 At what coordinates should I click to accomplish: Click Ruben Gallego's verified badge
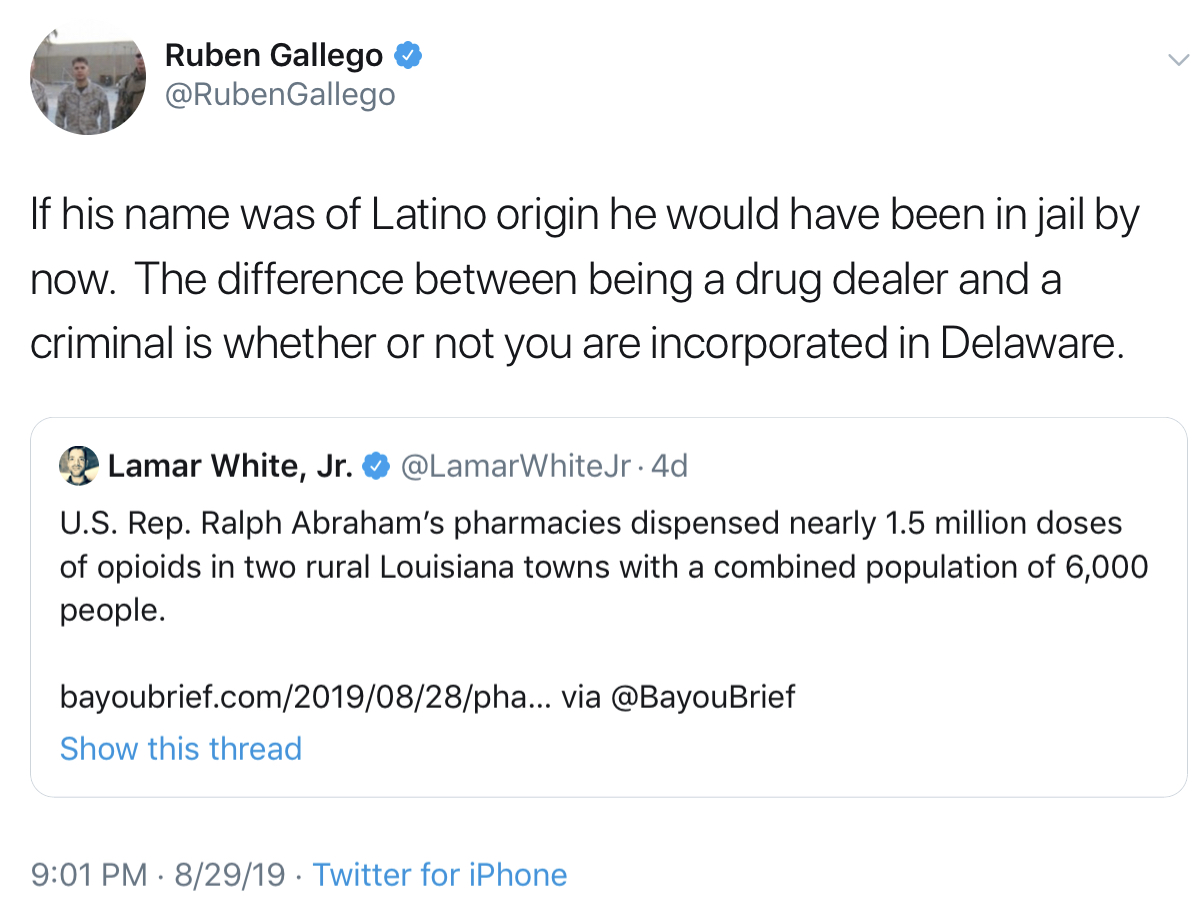408,56
